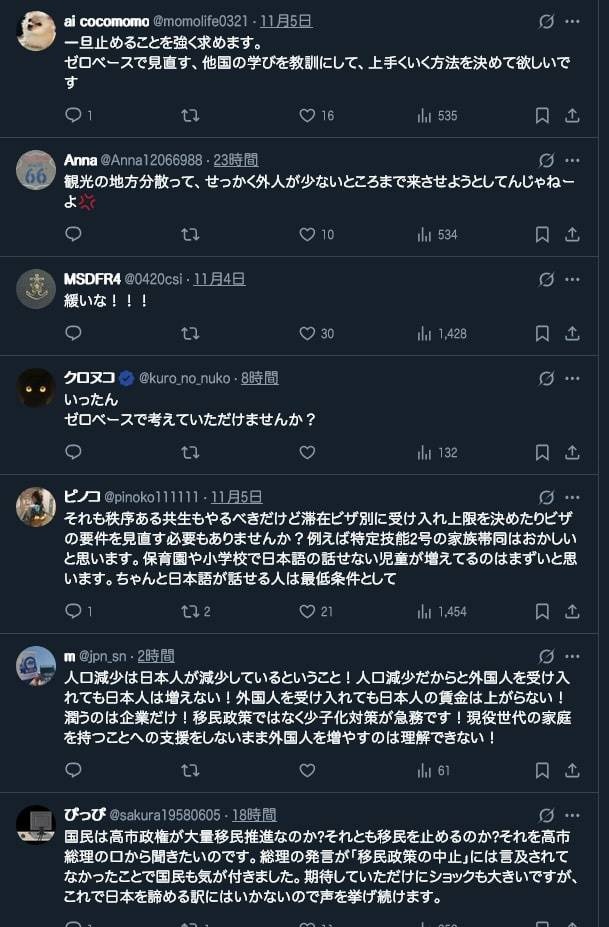View analytics for MSDFR4's tweet
The image size is (609, 927).
(x=424, y=333)
